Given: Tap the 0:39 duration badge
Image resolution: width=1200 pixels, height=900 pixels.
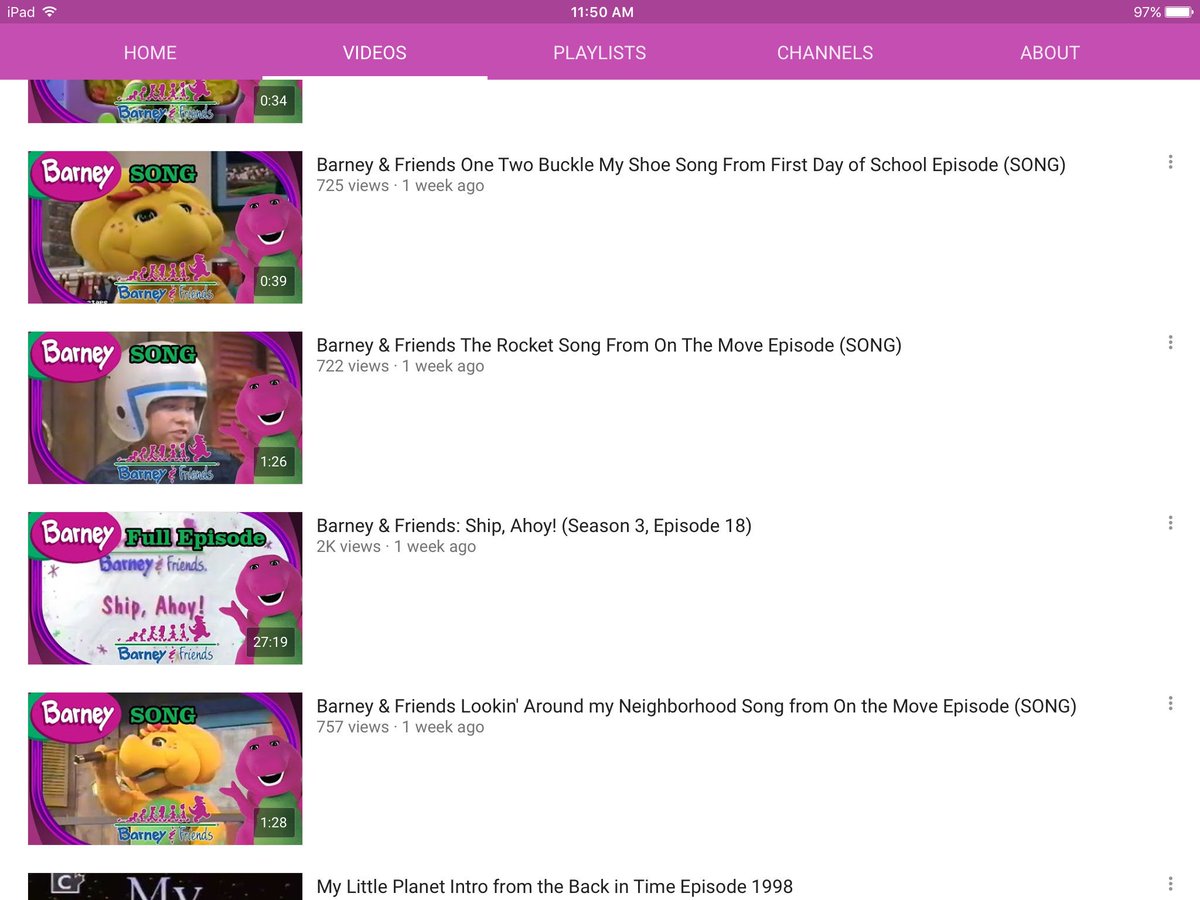Looking at the screenshot, I should pyautogui.click(x=273, y=281).
